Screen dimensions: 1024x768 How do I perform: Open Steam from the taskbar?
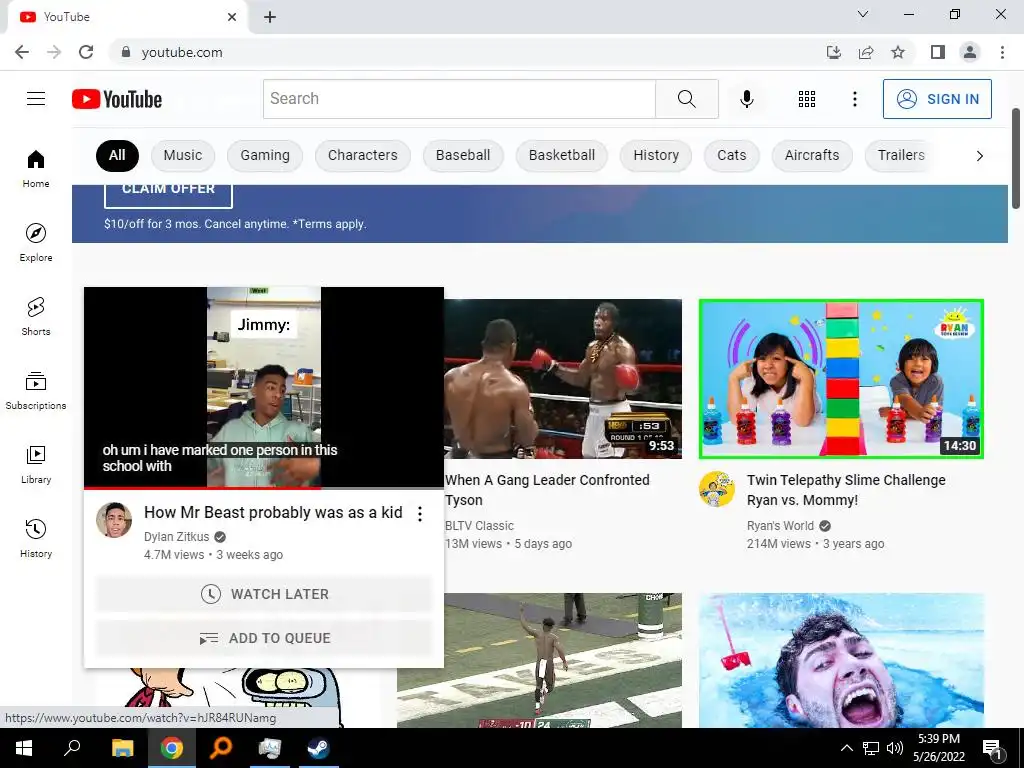tap(319, 748)
